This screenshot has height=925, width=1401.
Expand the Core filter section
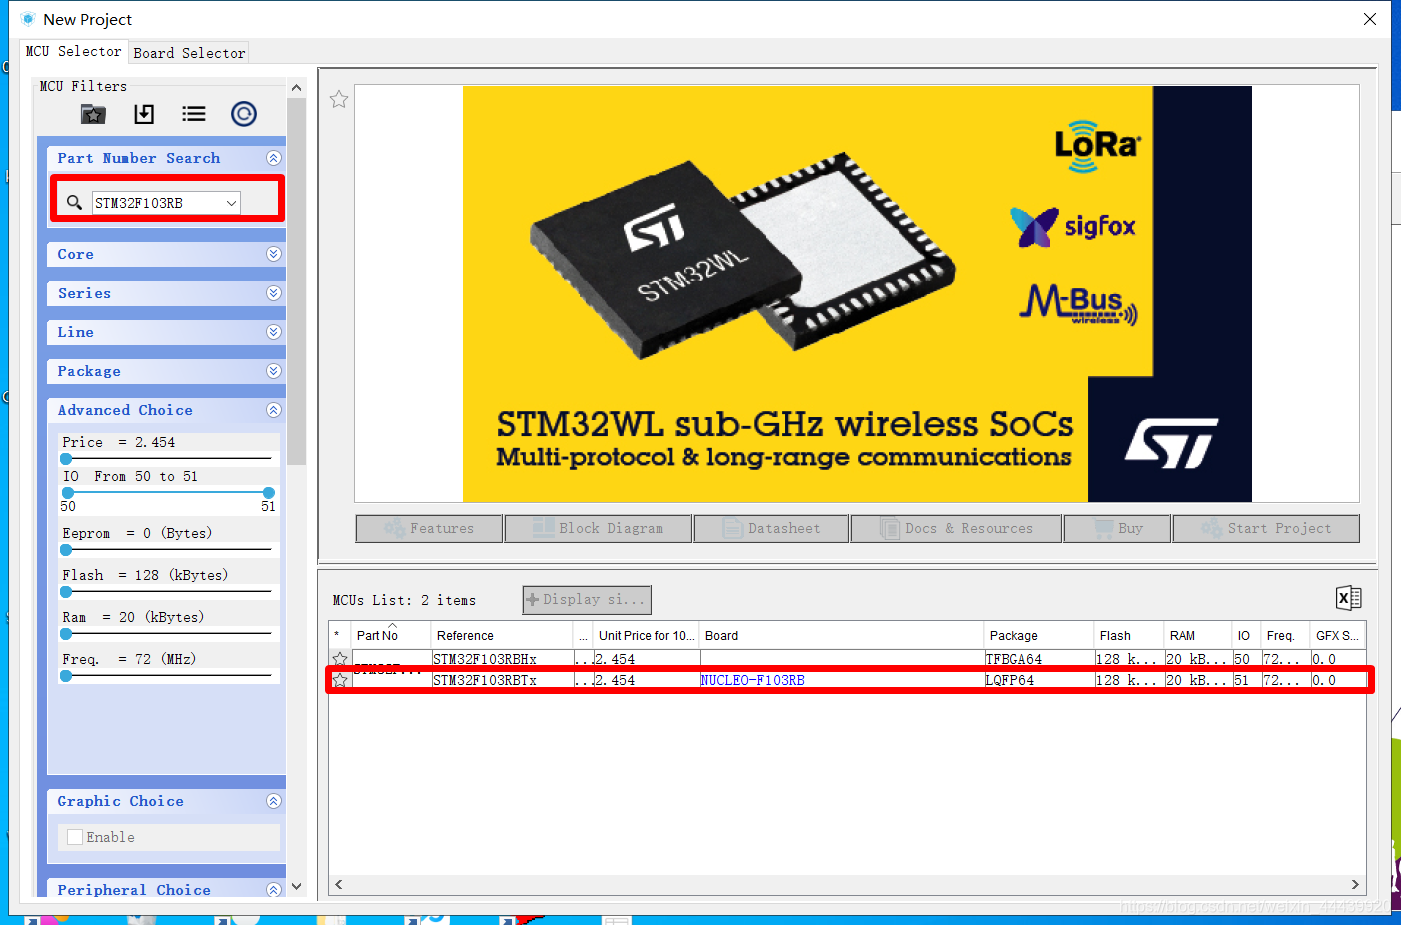[274, 254]
